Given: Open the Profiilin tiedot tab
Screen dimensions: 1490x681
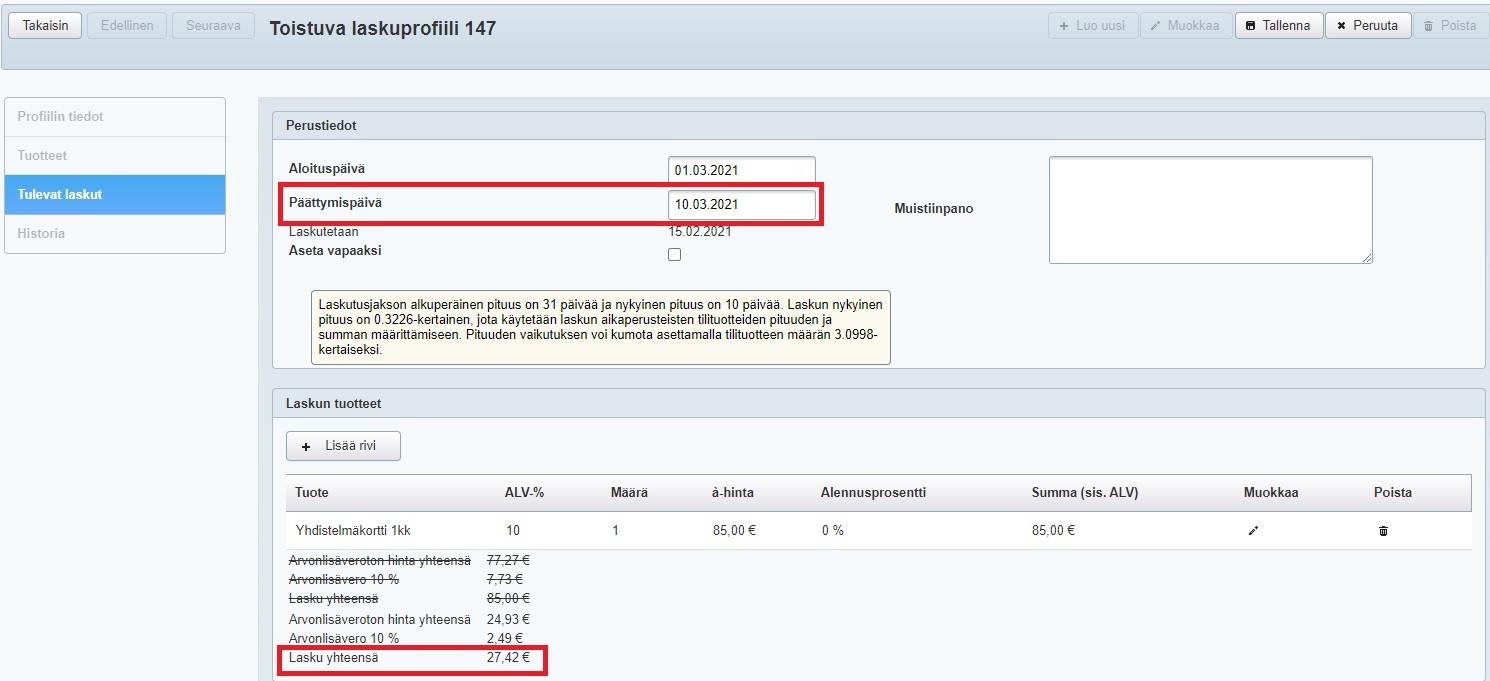Looking at the screenshot, I should (115, 117).
